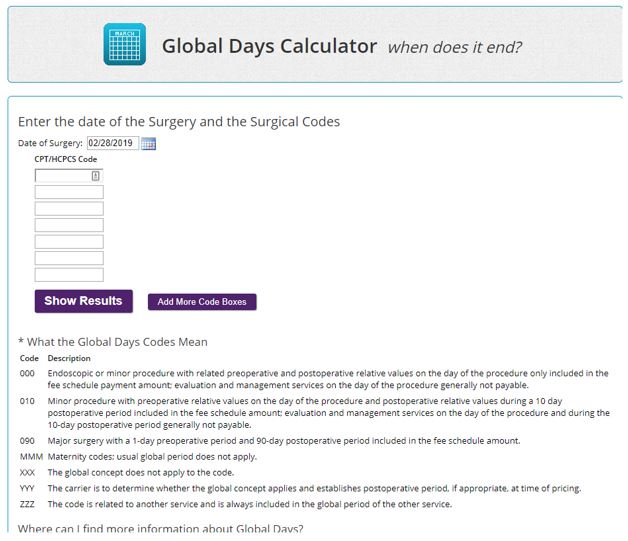
Task: Click the fifth CPT/HCPCS code box
Action: [x=69, y=242]
